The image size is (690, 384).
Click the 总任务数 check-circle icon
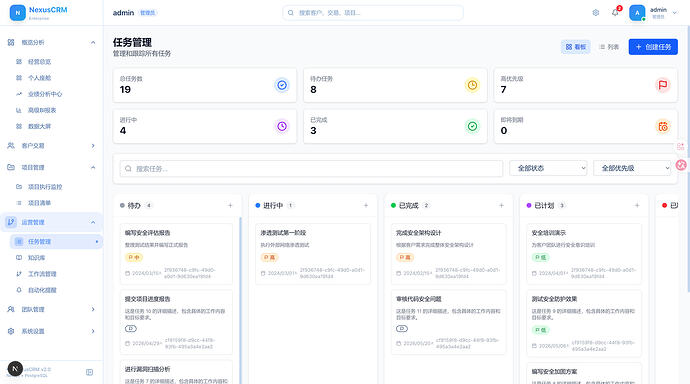pos(282,85)
